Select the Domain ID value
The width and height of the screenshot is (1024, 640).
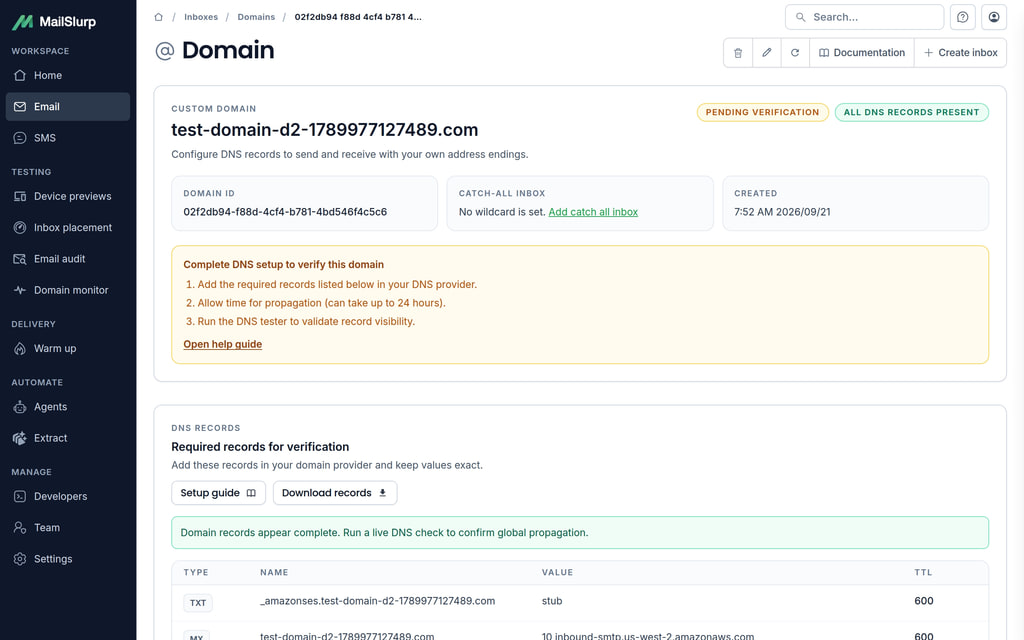(x=285, y=212)
